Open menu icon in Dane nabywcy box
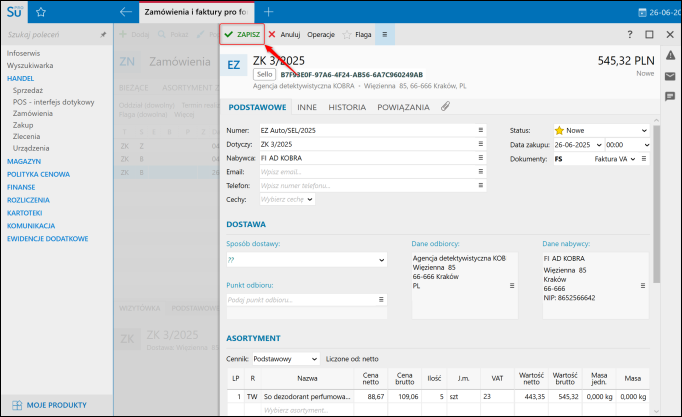 (x=643, y=286)
